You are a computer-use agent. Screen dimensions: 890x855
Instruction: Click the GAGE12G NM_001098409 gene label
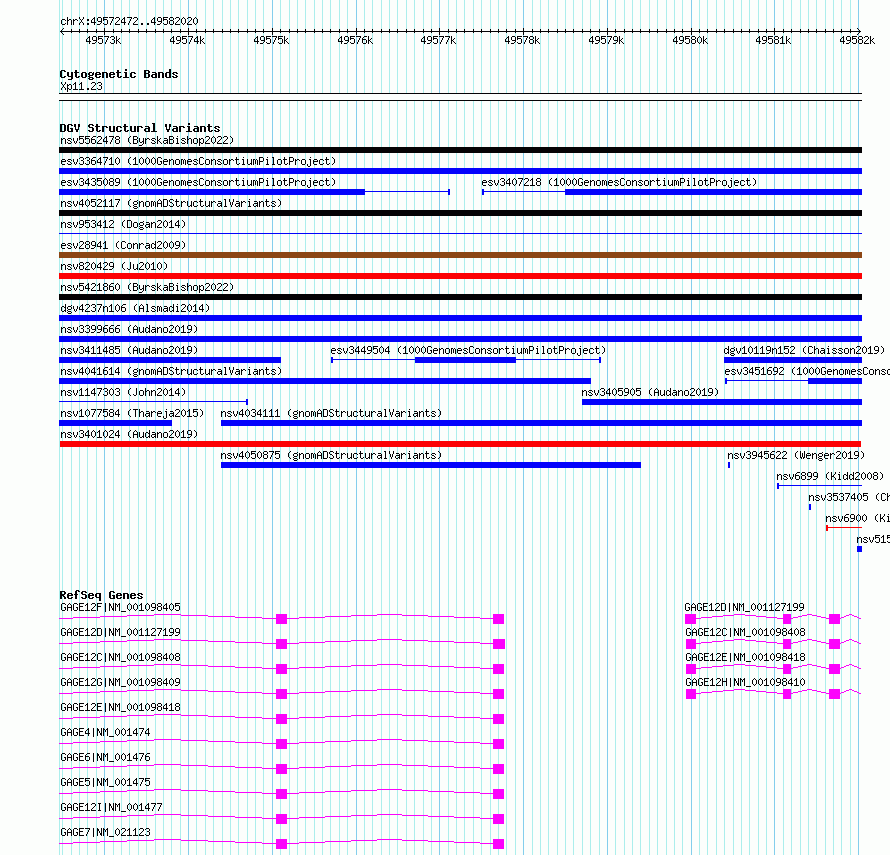pos(120,682)
